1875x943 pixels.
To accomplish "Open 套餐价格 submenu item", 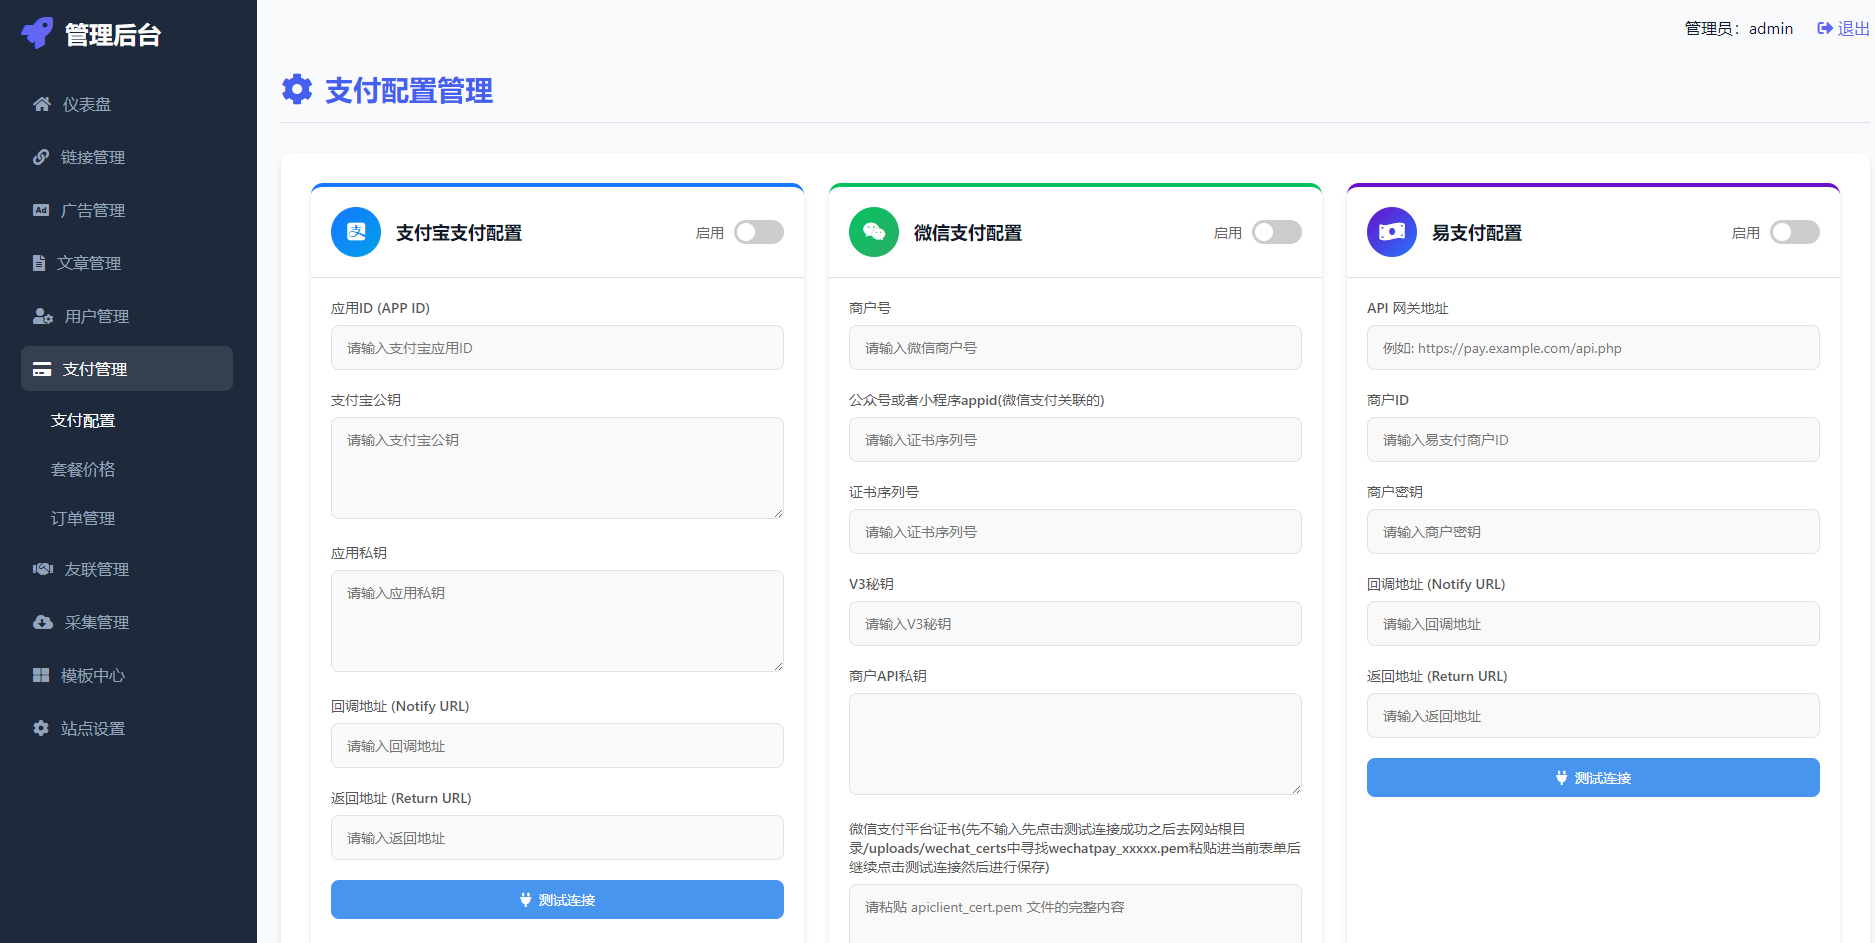I will point(83,469).
